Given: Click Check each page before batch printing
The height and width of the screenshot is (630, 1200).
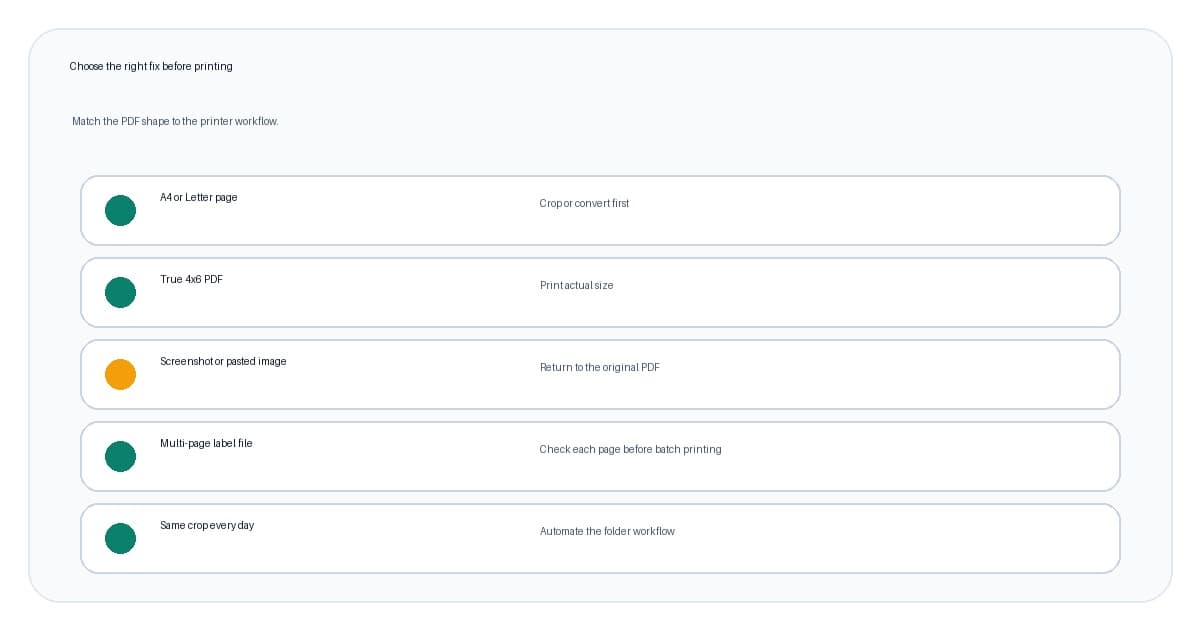Looking at the screenshot, I should click(630, 449).
